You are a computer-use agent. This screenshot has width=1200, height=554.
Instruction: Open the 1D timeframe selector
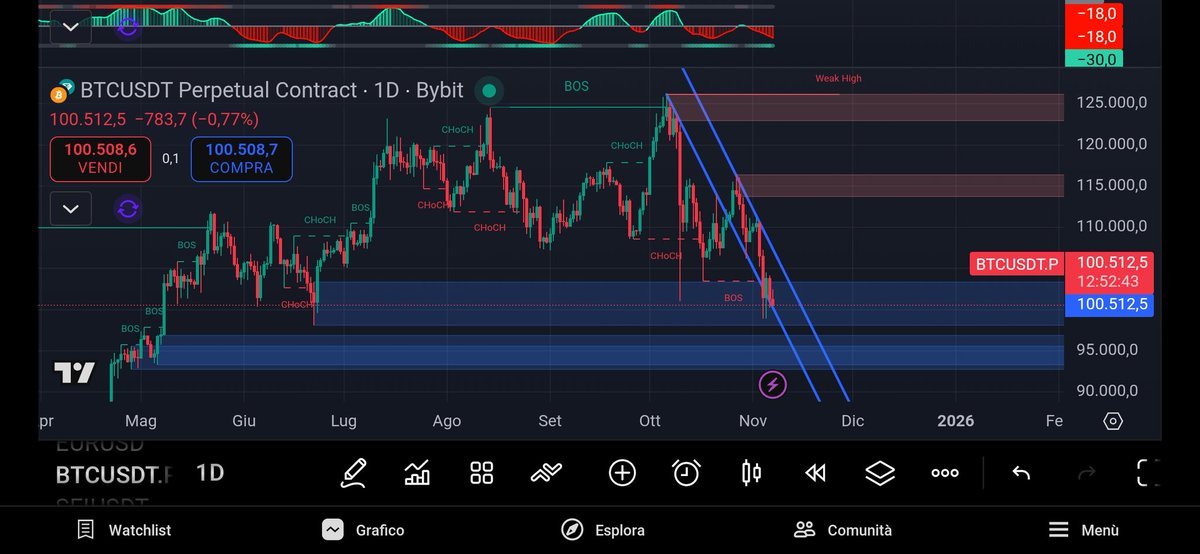209,473
